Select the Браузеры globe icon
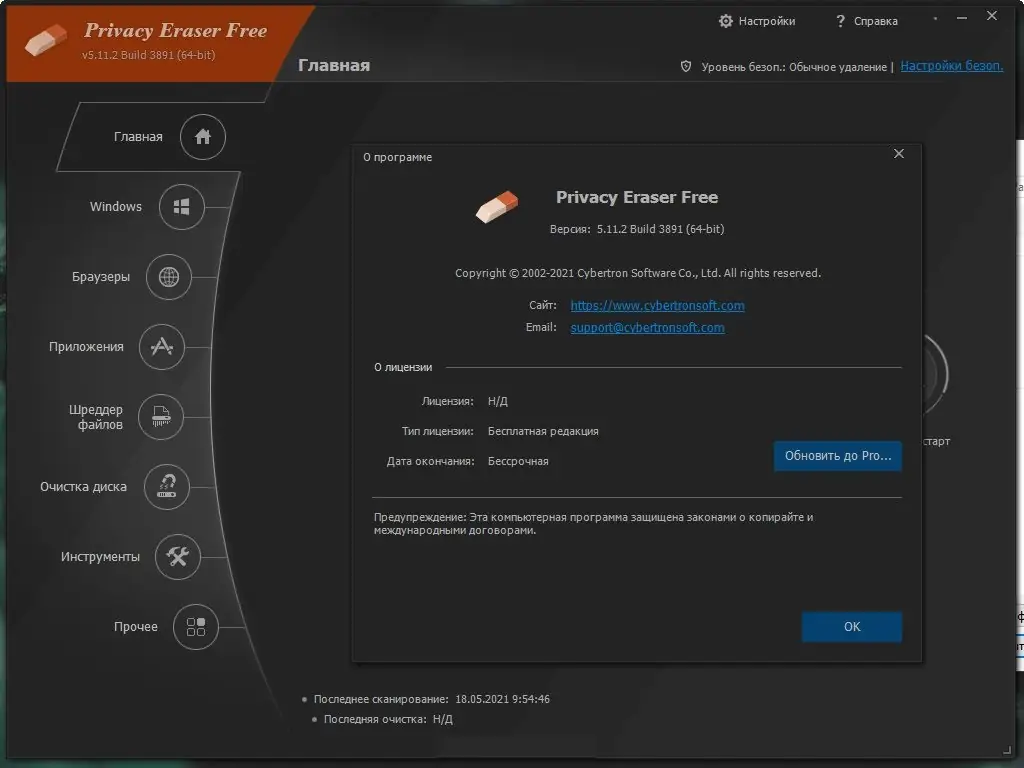1024x768 pixels. click(171, 277)
